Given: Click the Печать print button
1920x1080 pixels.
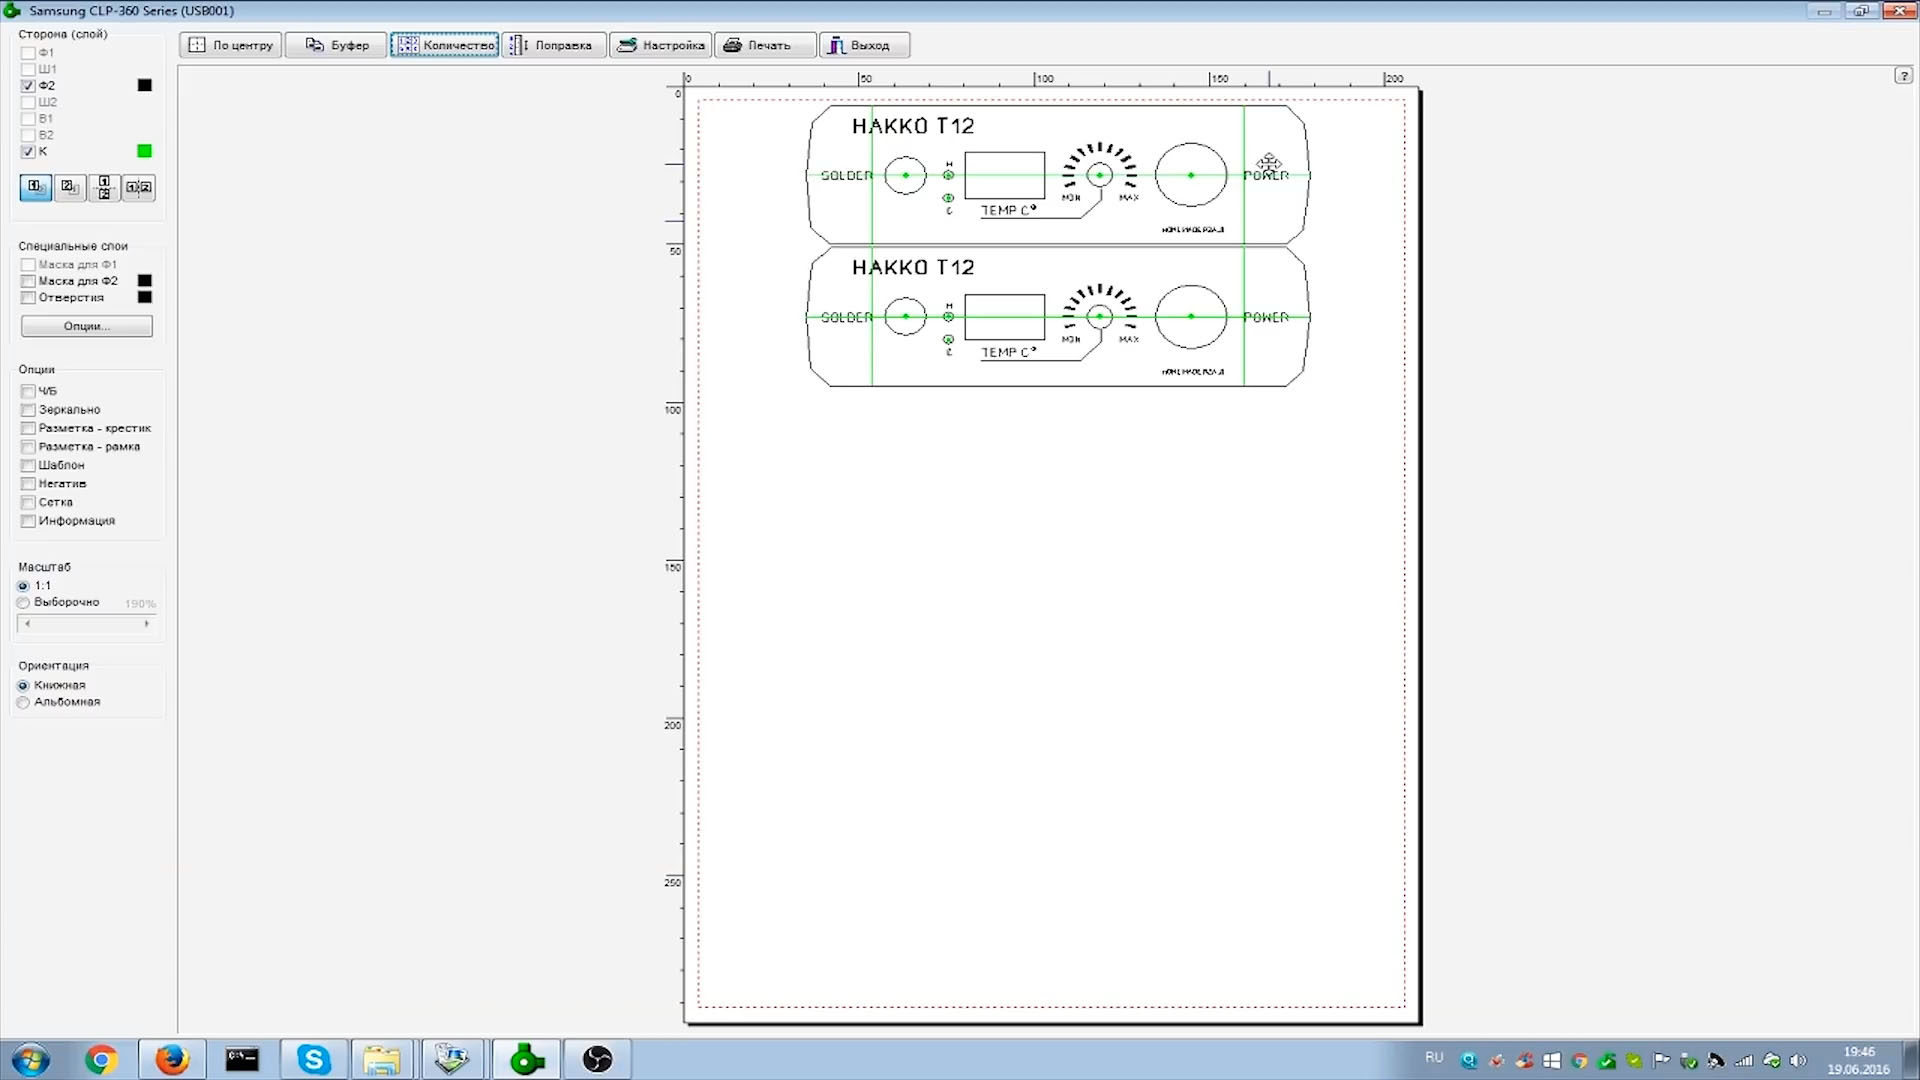Looking at the screenshot, I should pos(767,45).
